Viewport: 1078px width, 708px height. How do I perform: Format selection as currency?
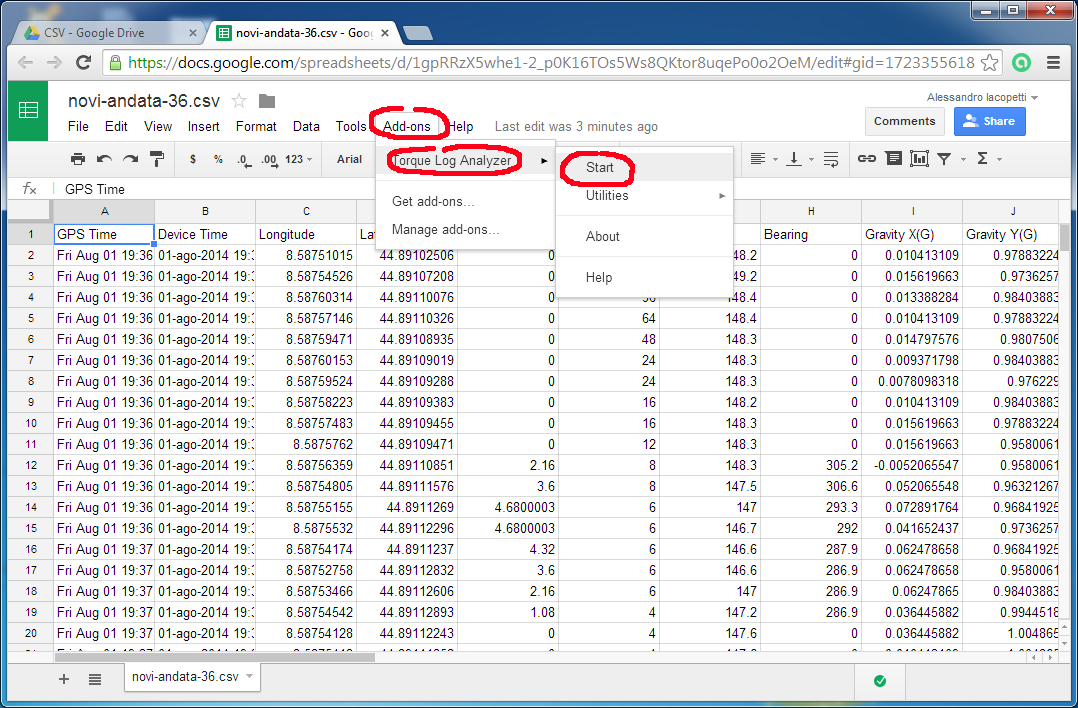[193, 159]
